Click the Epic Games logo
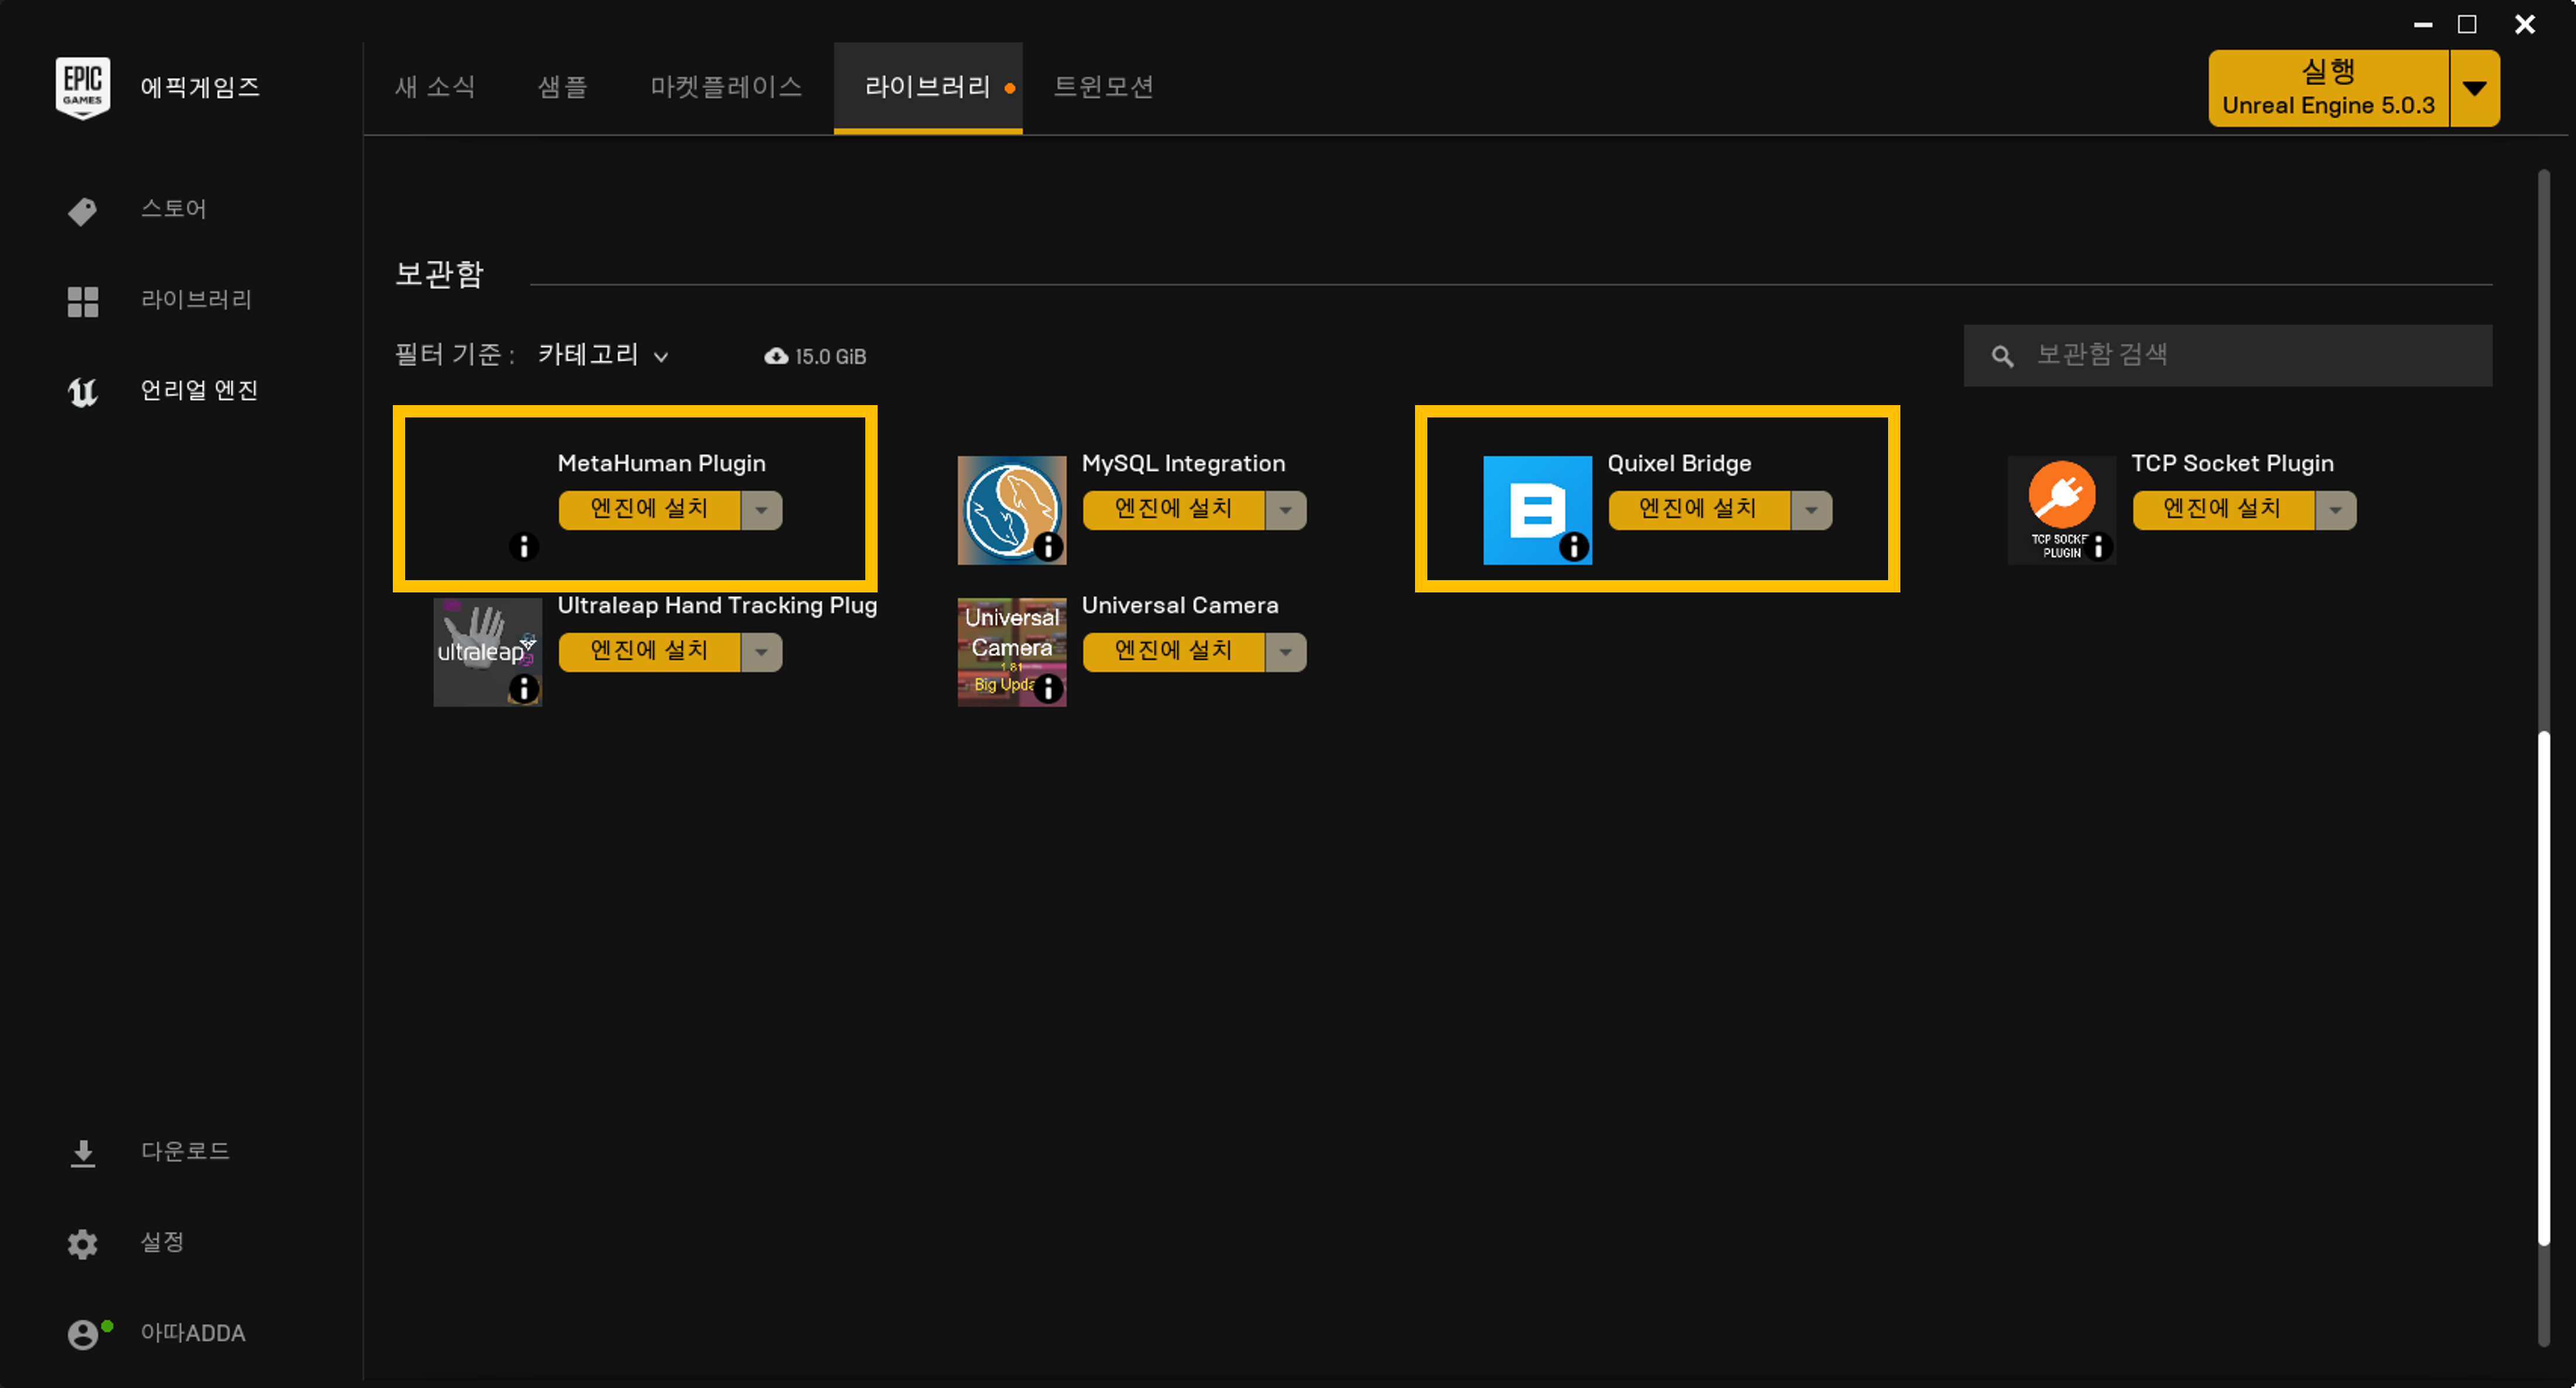This screenshot has width=2576, height=1388. 82,87
